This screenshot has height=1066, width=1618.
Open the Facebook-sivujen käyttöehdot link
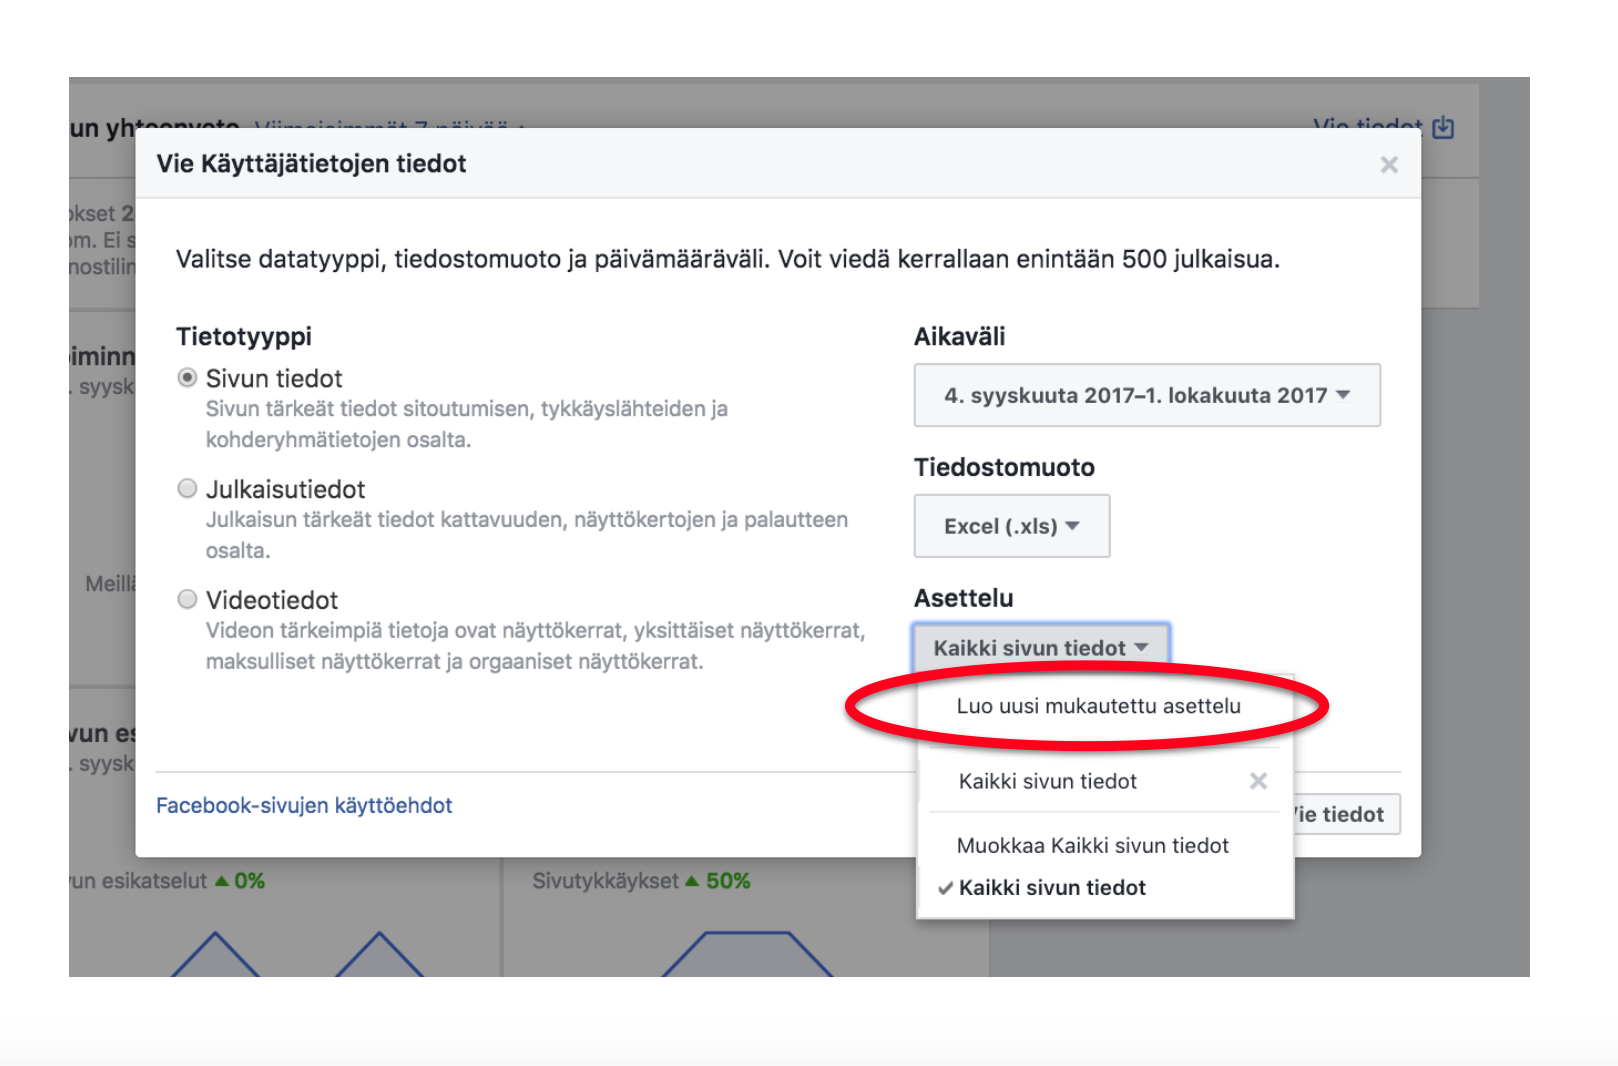pyautogui.click(x=304, y=806)
